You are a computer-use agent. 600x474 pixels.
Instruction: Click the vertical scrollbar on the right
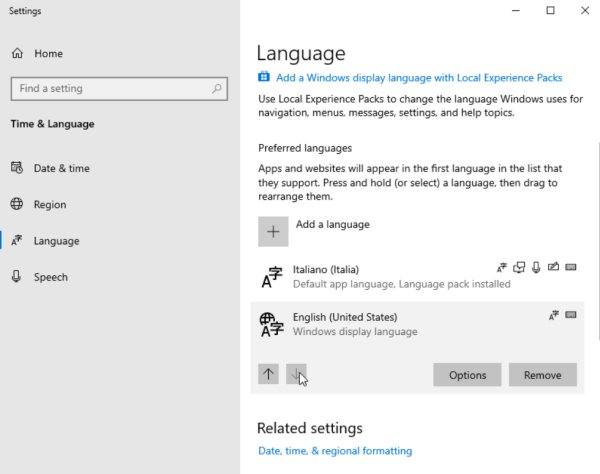pos(598,241)
